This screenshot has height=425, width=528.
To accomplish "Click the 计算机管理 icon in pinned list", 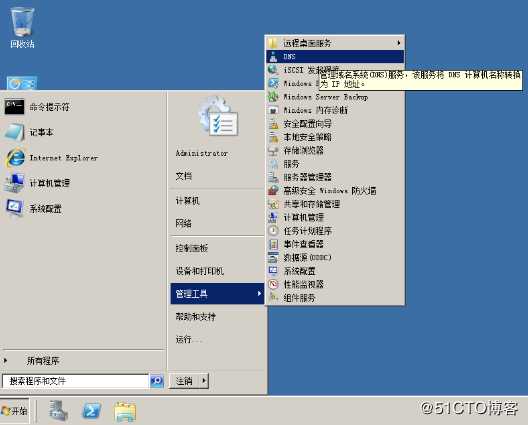I will coord(14,183).
